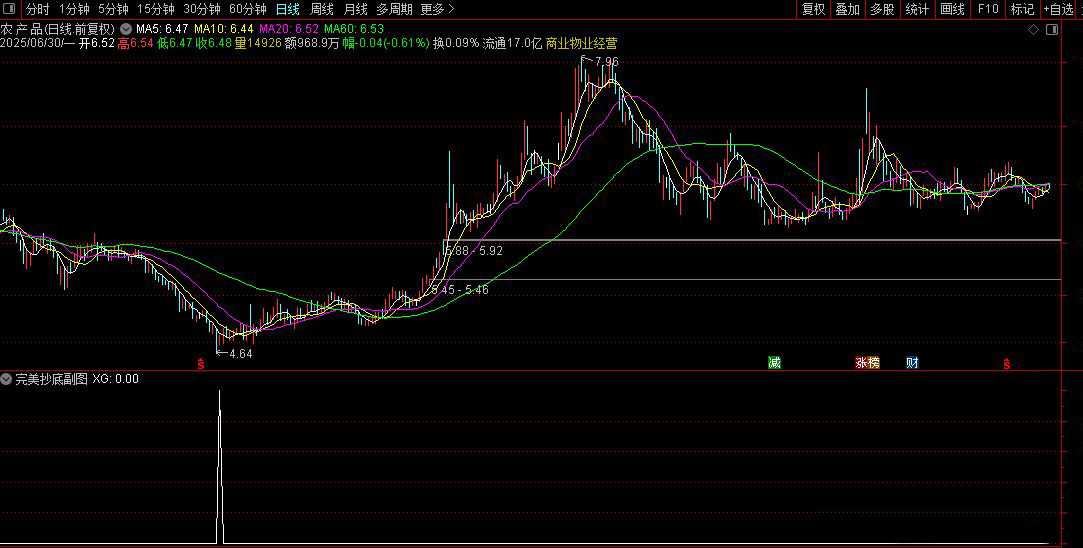This screenshot has width=1083, height=548.
Task: Click the 量14926 volume value
Action: tap(258, 43)
